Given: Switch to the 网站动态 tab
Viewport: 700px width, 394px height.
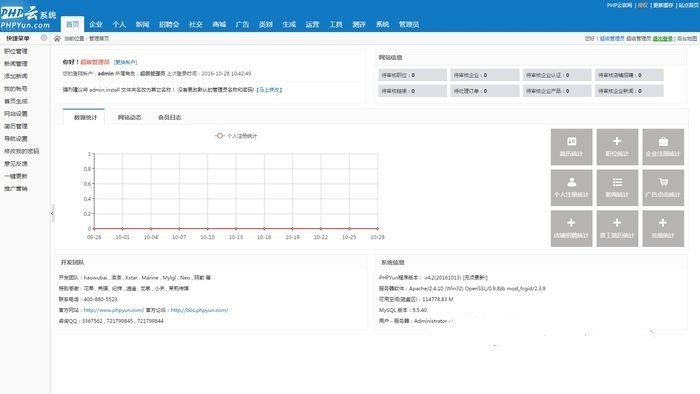Looking at the screenshot, I should [x=129, y=117].
